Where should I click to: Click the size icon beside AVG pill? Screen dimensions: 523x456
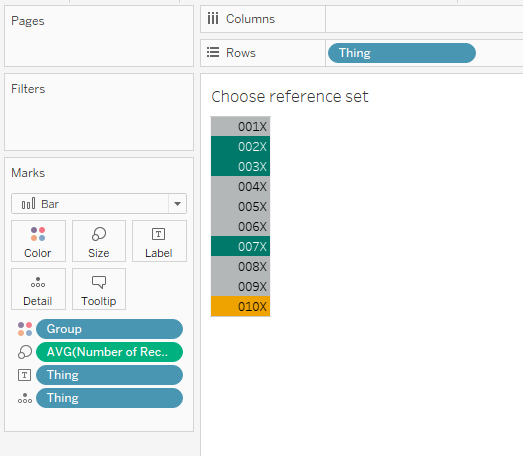[x=25, y=352]
